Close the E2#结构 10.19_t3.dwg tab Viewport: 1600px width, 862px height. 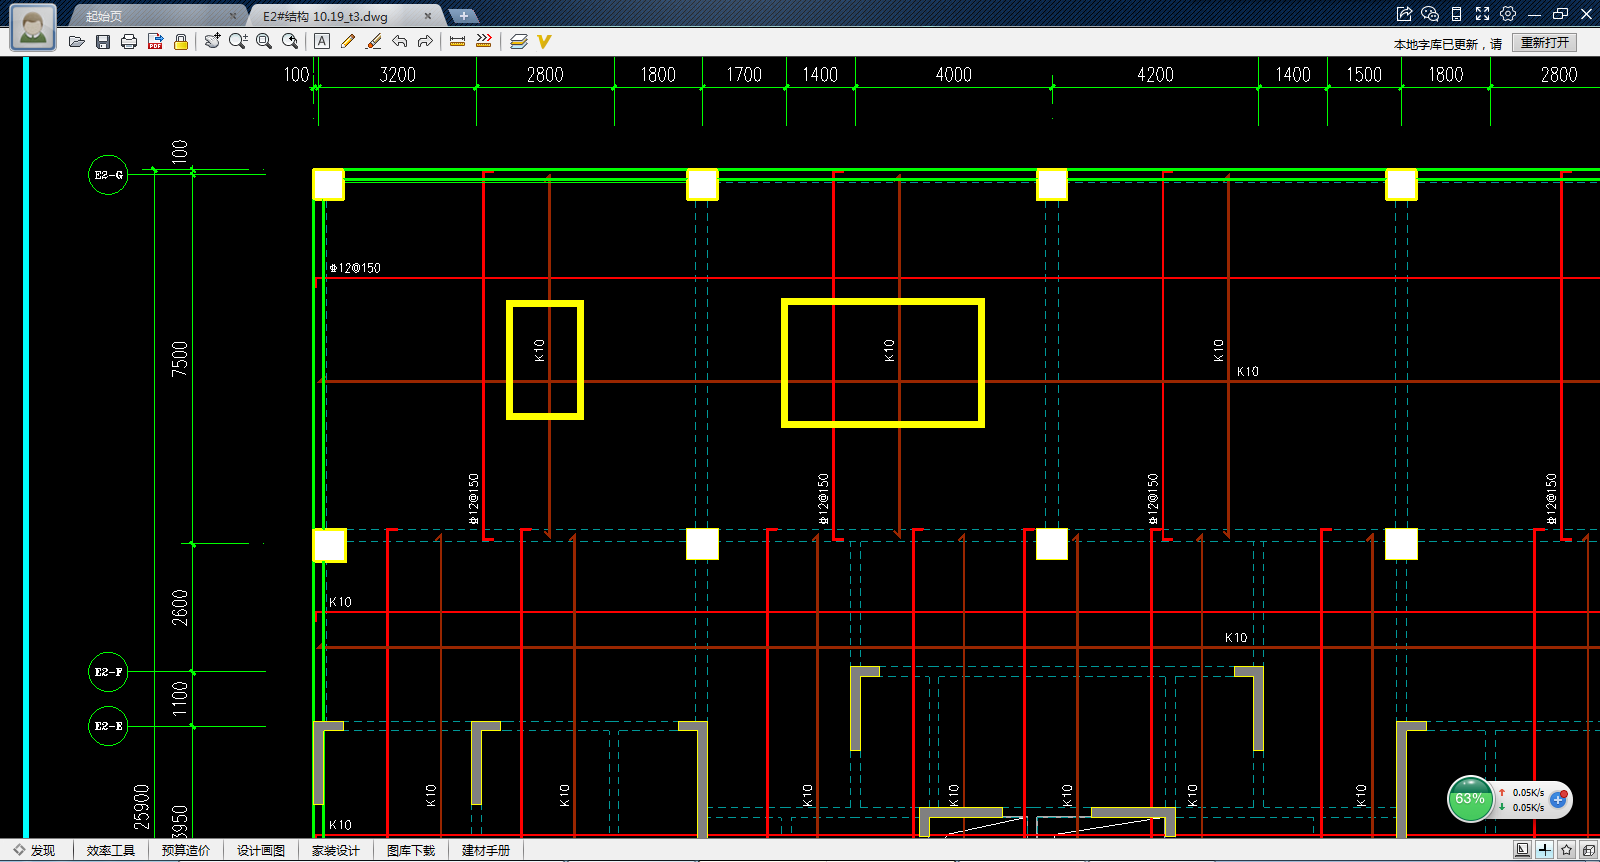(x=428, y=16)
